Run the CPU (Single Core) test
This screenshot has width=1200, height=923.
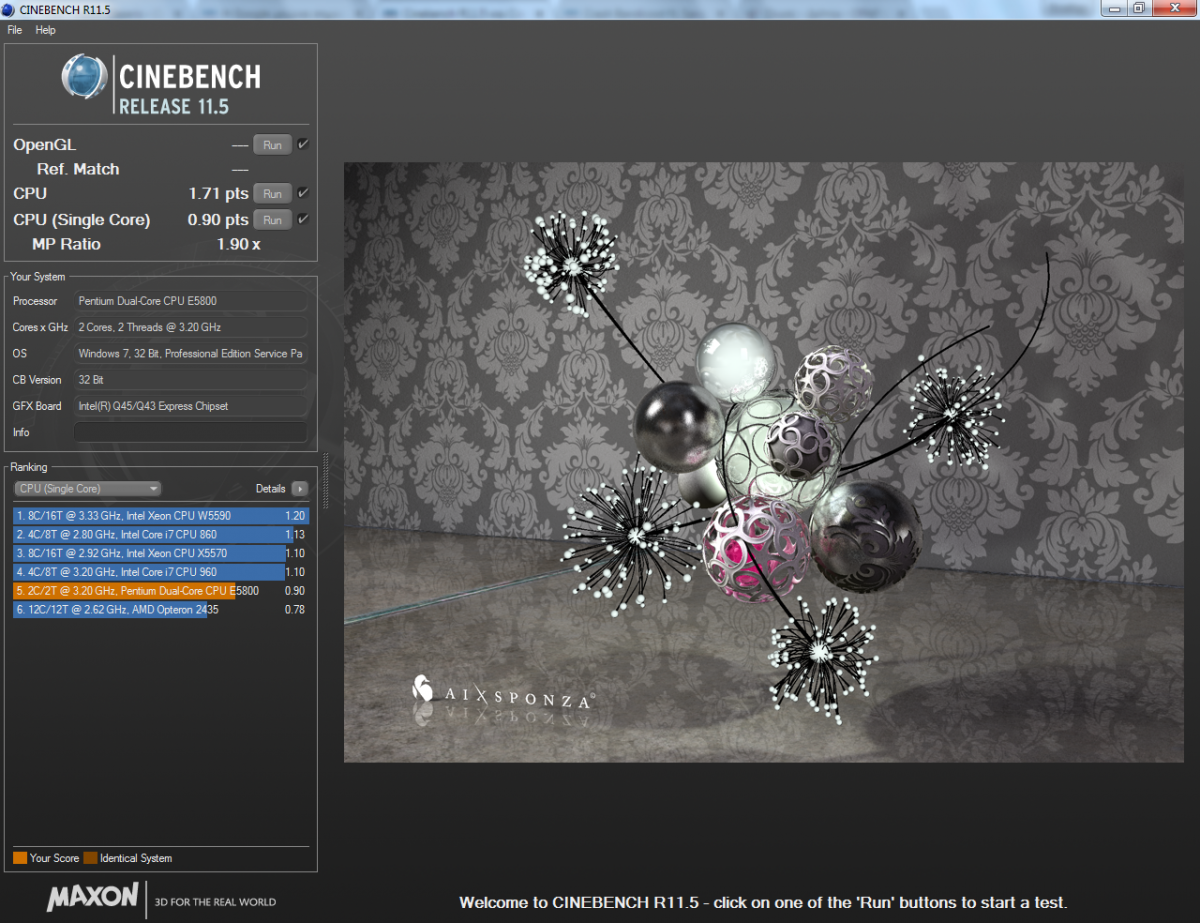pos(272,220)
